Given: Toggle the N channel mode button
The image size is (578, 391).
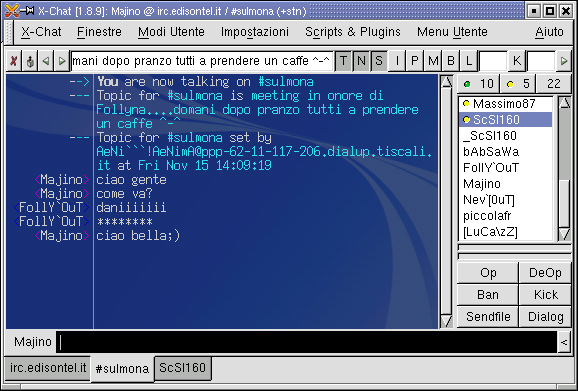Looking at the screenshot, I should click(361, 61).
